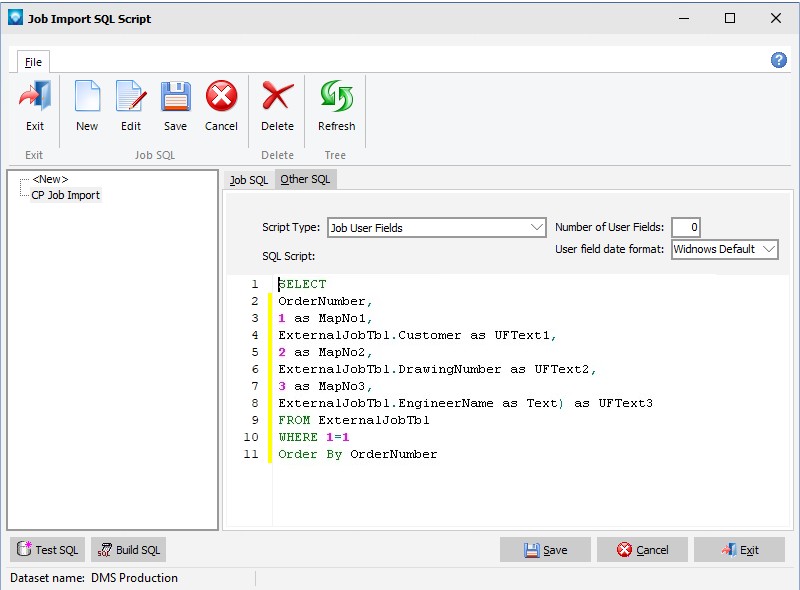Click the bottom Exit button
The image size is (800, 590).
[739, 550]
